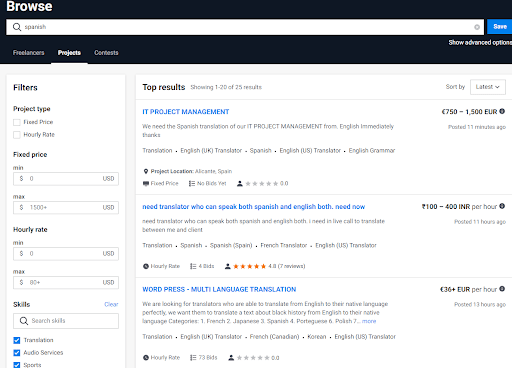This screenshot has width=512, height=368.
Task: Click the Save search button
Action: pyautogui.click(x=499, y=27)
